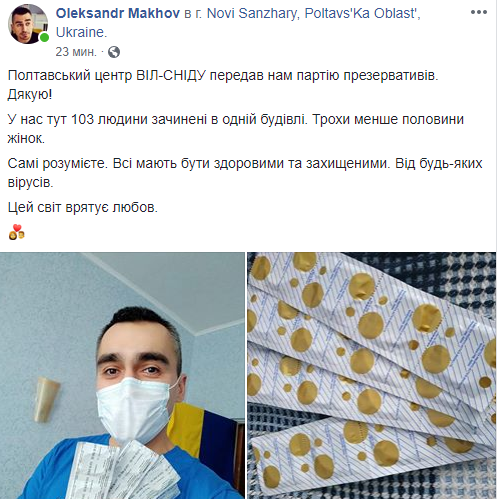Open the Oleksandr Makhov profile name link
The height and width of the screenshot is (499, 497).
118,13
